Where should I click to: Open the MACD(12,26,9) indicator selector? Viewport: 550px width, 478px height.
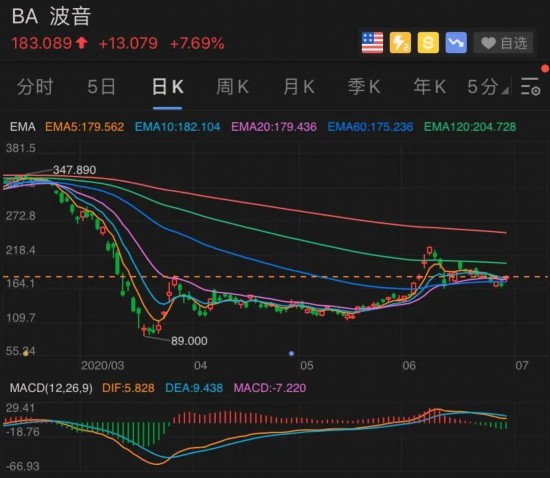pyautogui.click(x=51, y=388)
